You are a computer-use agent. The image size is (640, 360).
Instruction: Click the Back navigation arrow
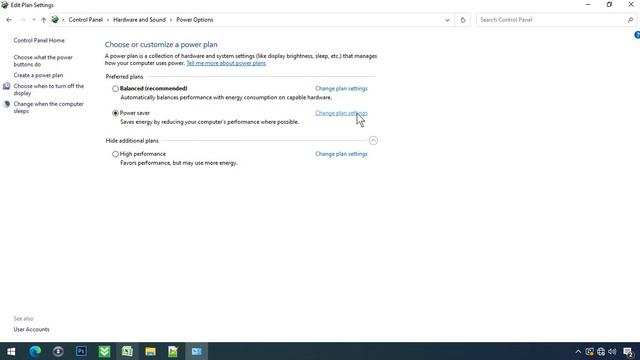(x=9, y=20)
